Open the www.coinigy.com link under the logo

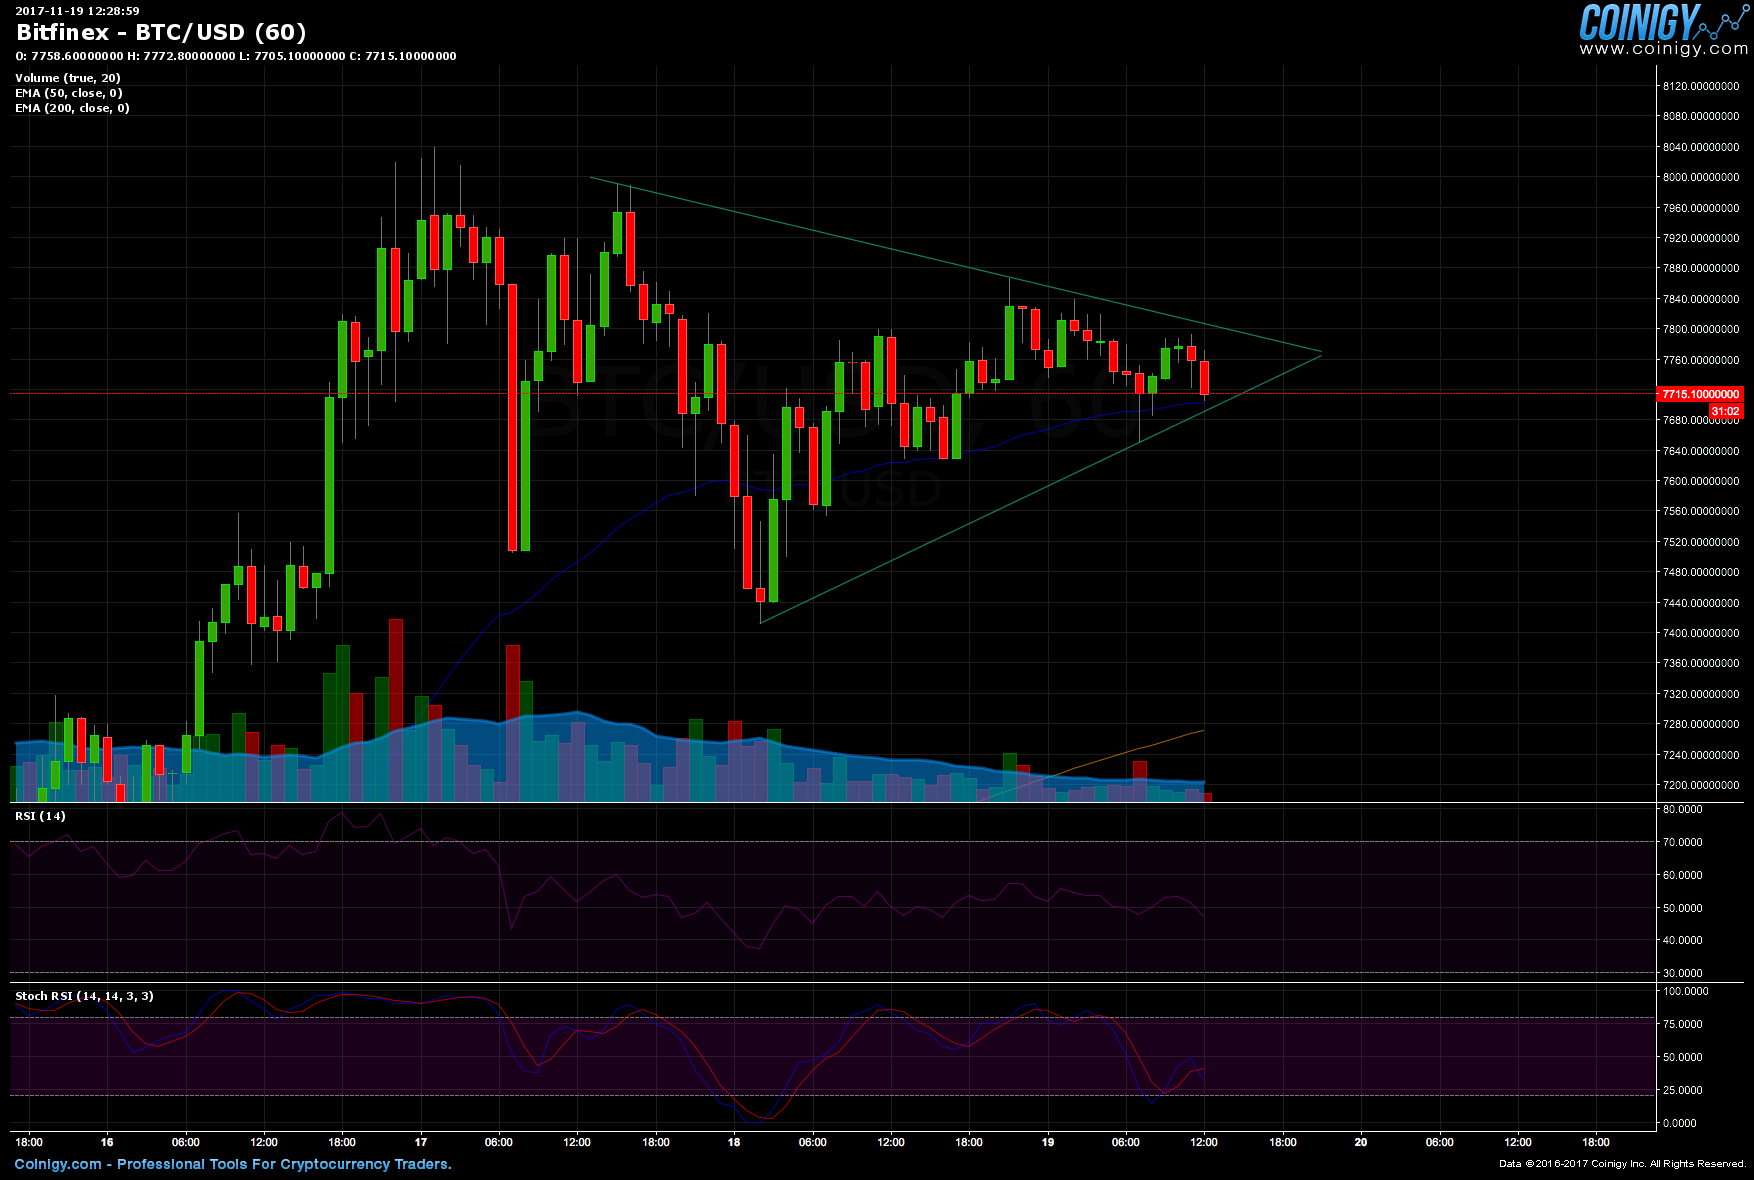[1664, 49]
